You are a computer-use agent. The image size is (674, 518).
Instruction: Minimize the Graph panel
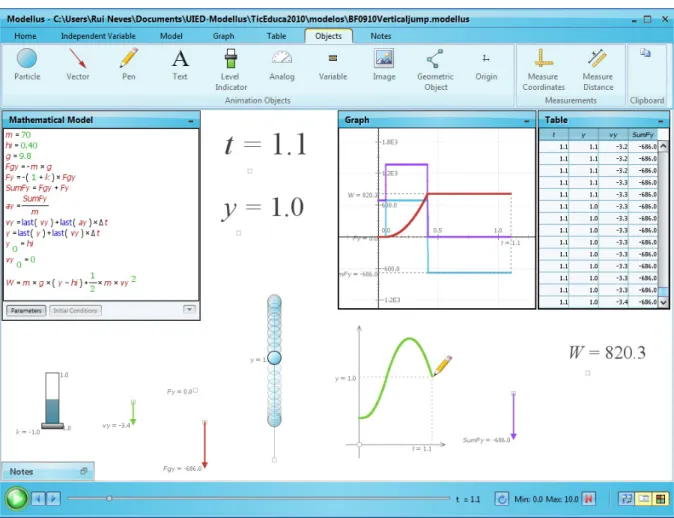click(527, 122)
